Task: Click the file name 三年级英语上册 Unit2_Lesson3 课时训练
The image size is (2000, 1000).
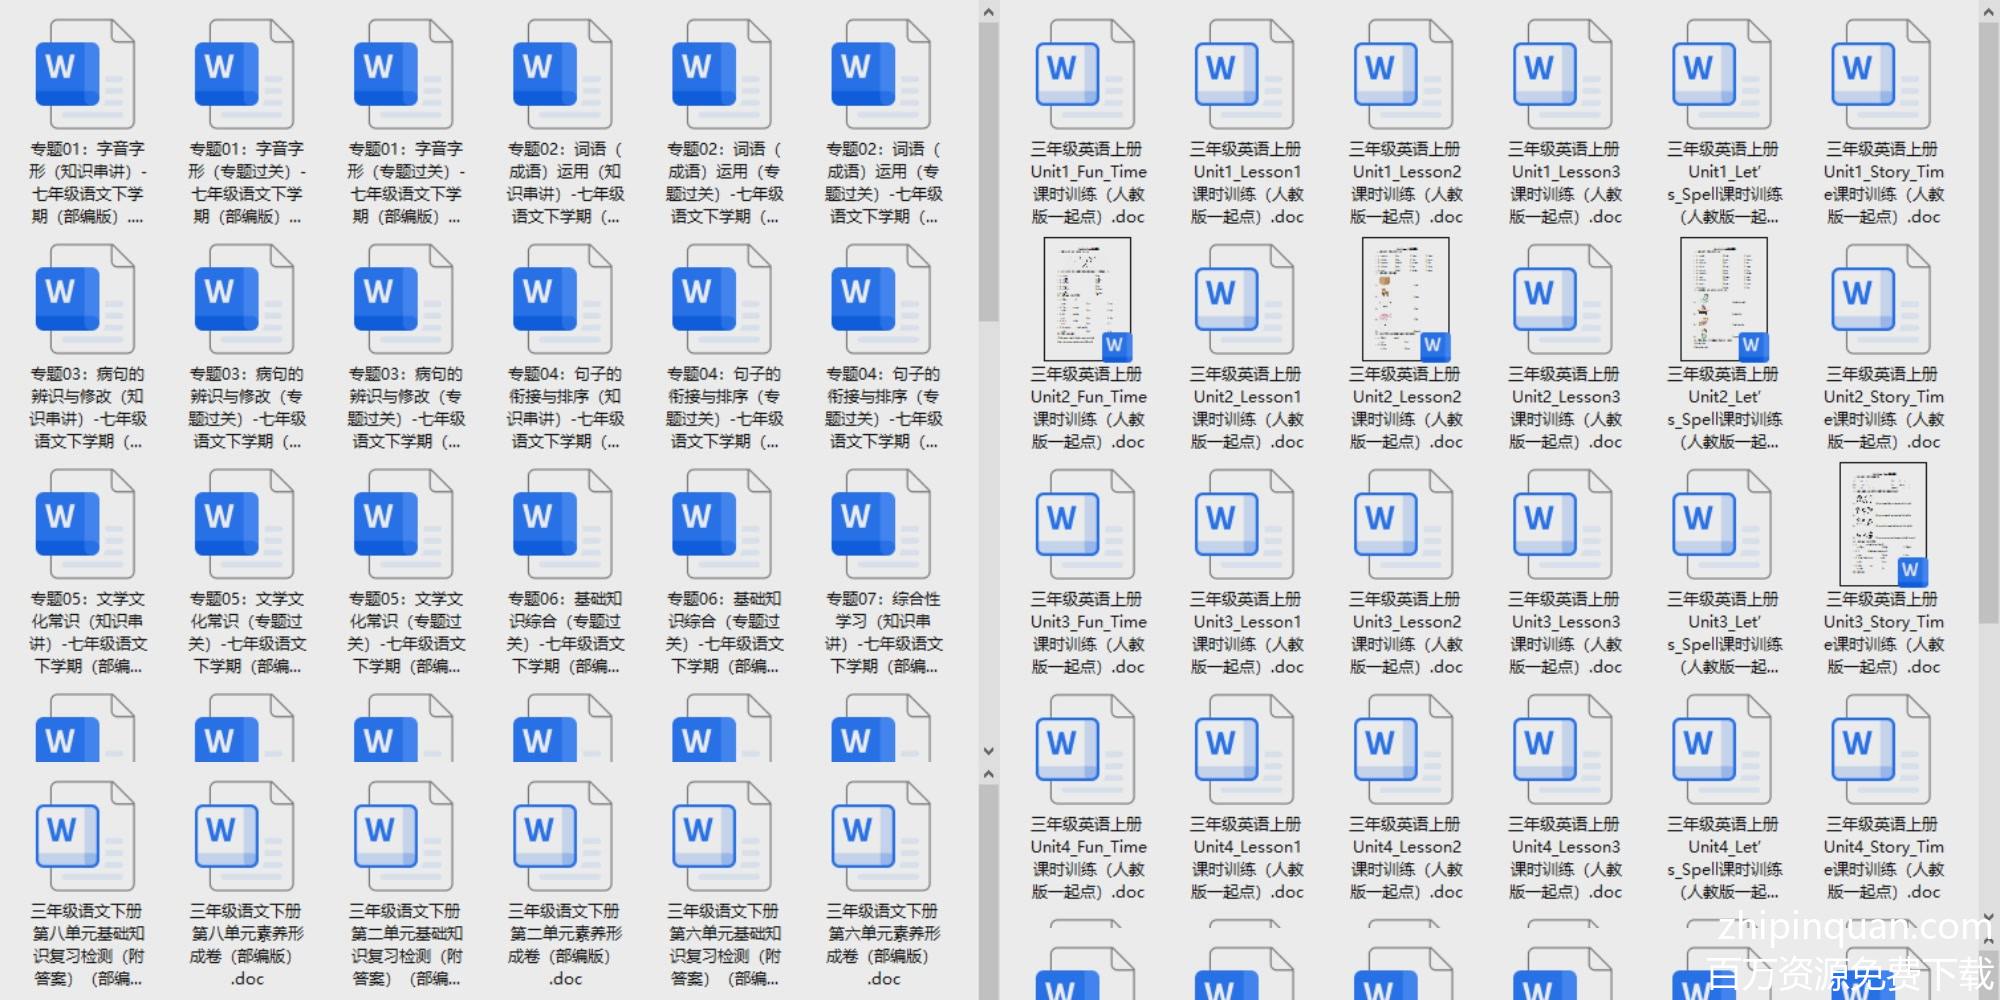Action: click(x=1565, y=408)
